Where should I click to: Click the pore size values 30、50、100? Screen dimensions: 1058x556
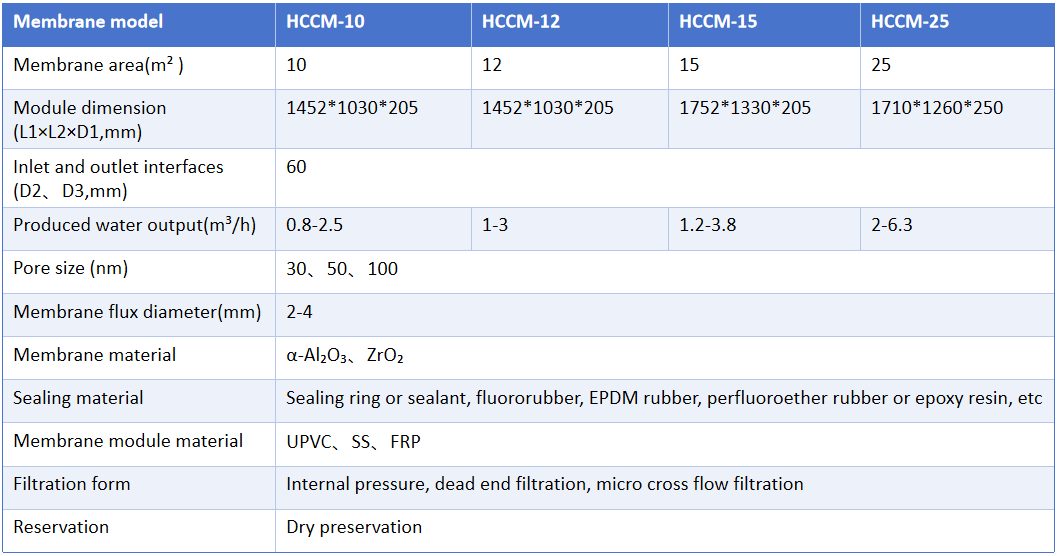pyautogui.click(x=342, y=269)
